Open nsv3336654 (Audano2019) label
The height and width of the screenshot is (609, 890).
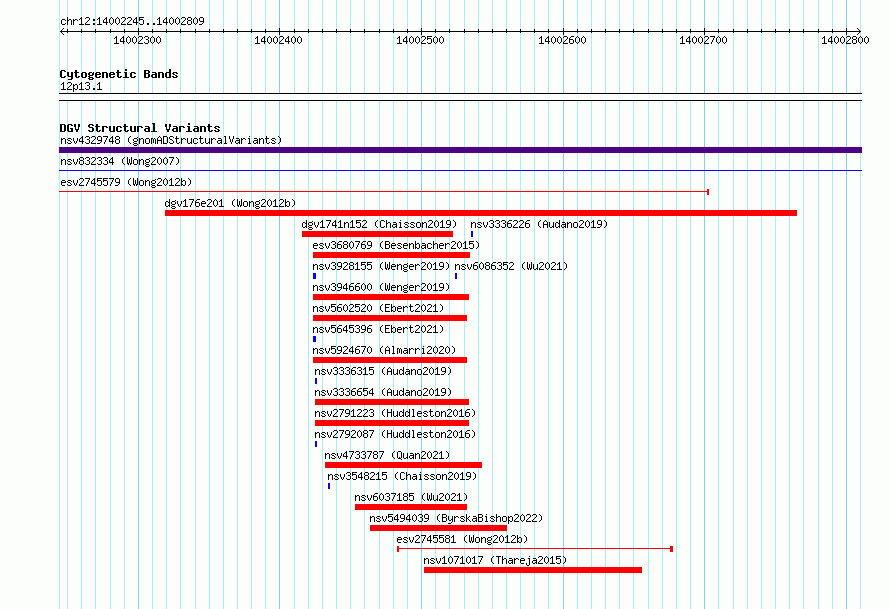pyautogui.click(x=383, y=392)
